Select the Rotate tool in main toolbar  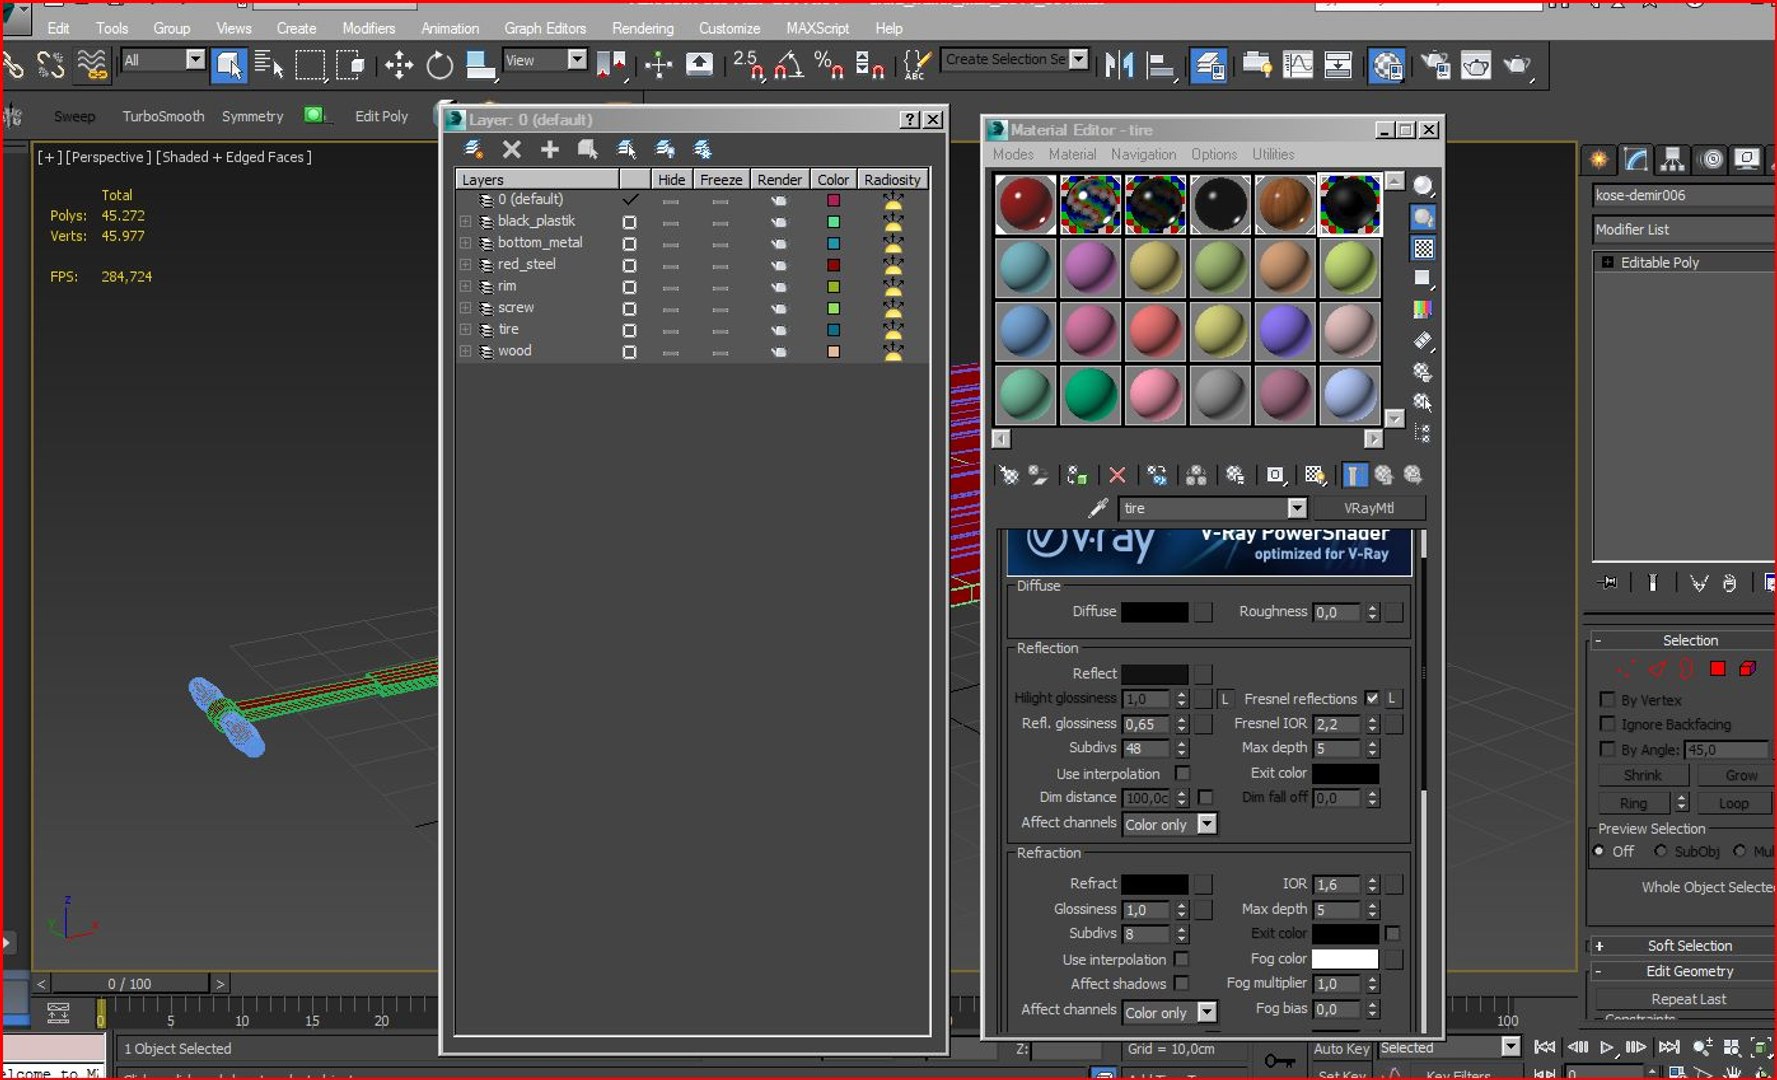click(x=439, y=66)
